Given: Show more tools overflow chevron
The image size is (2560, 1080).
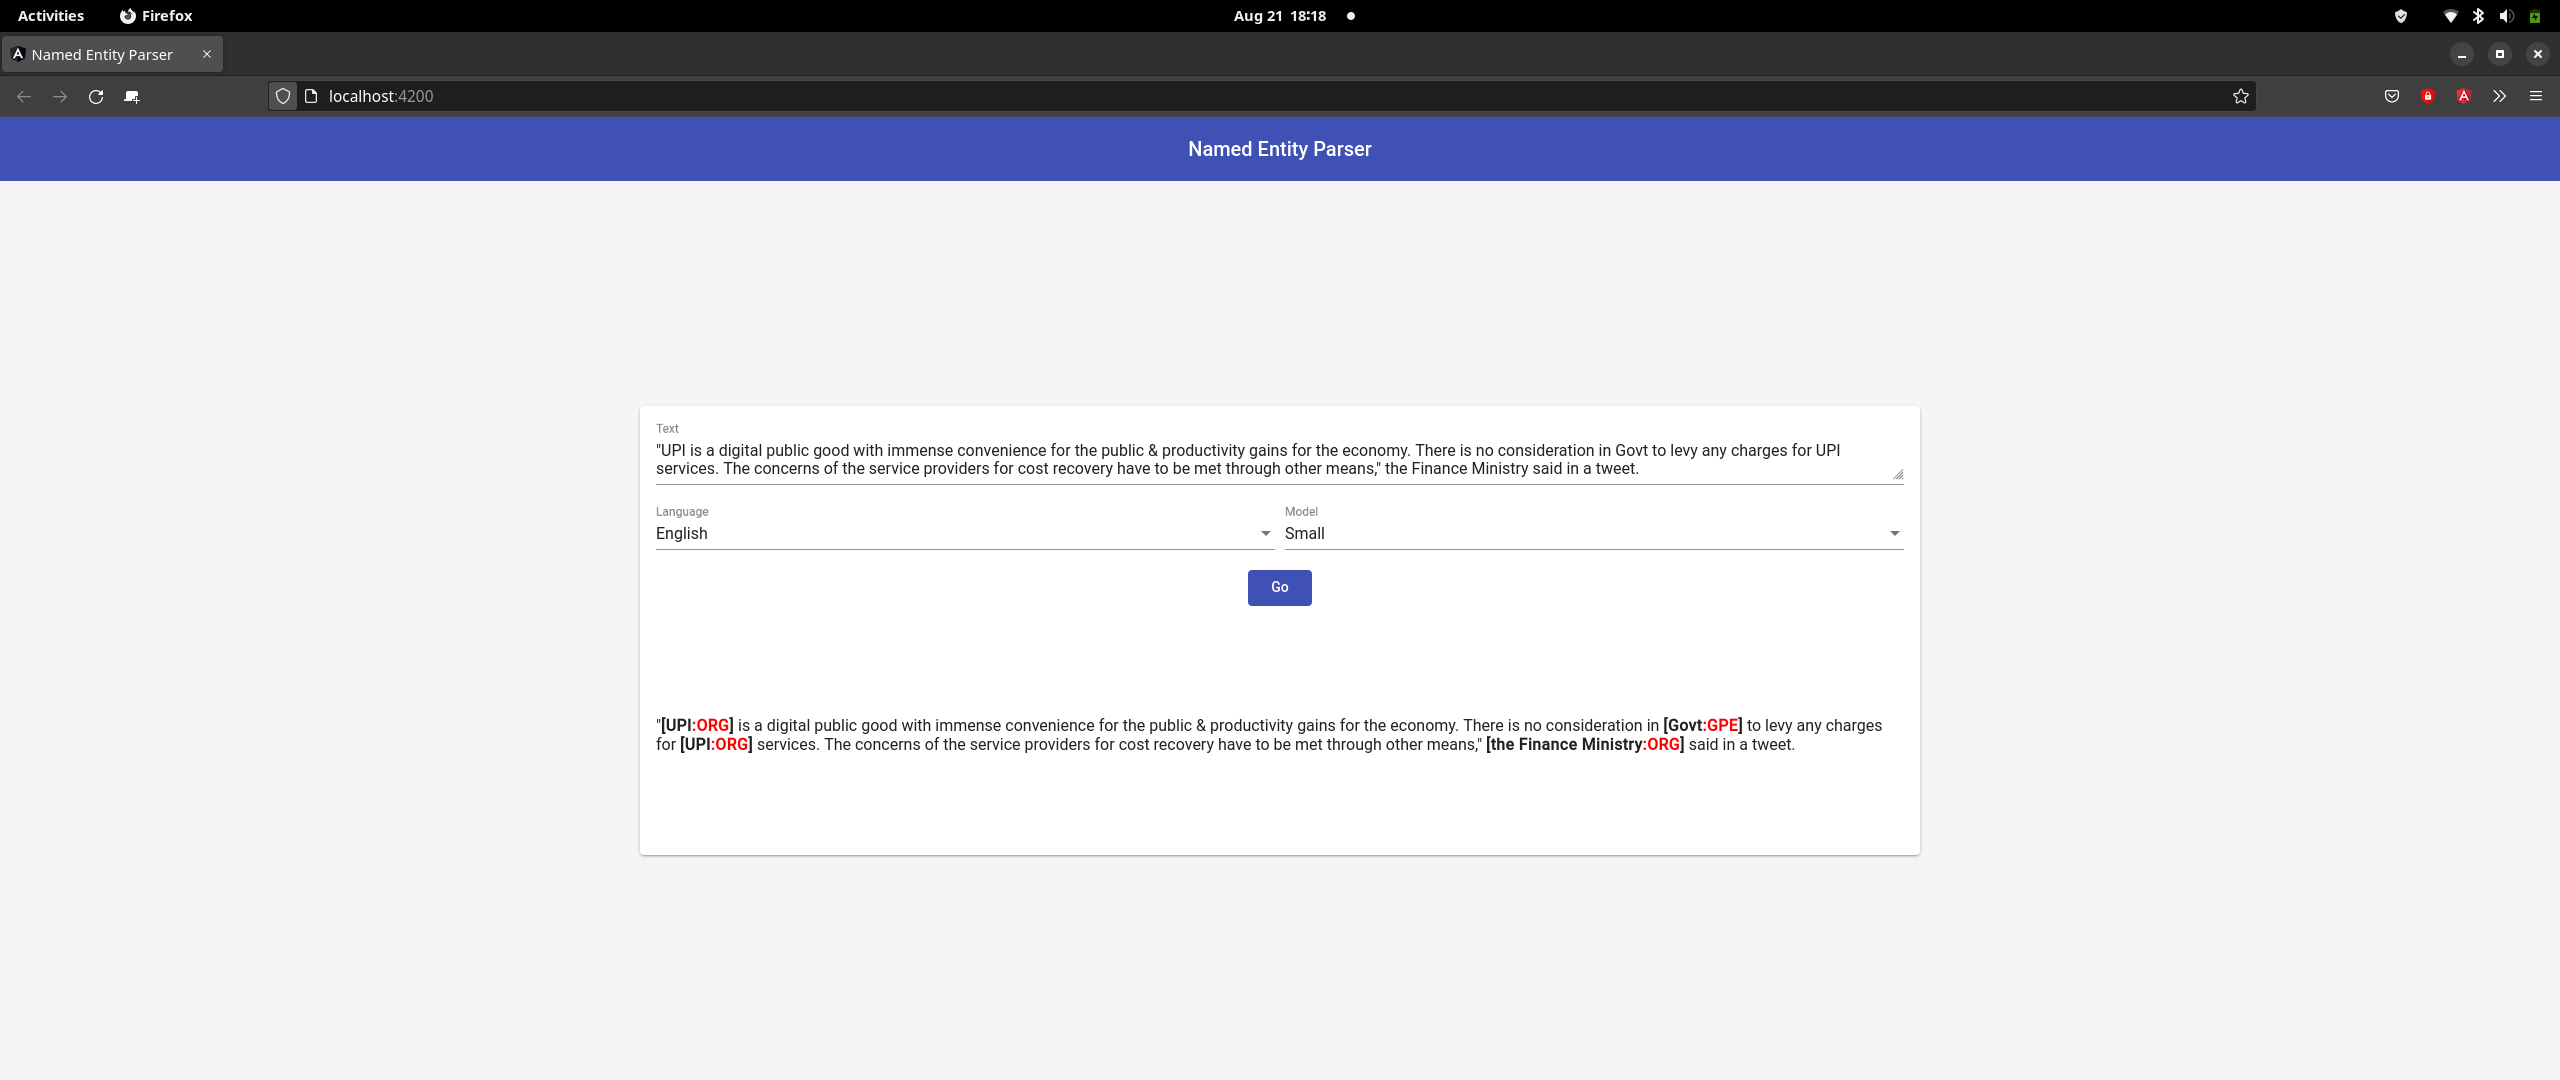Looking at the screenshot, I should click(2499, 96).
